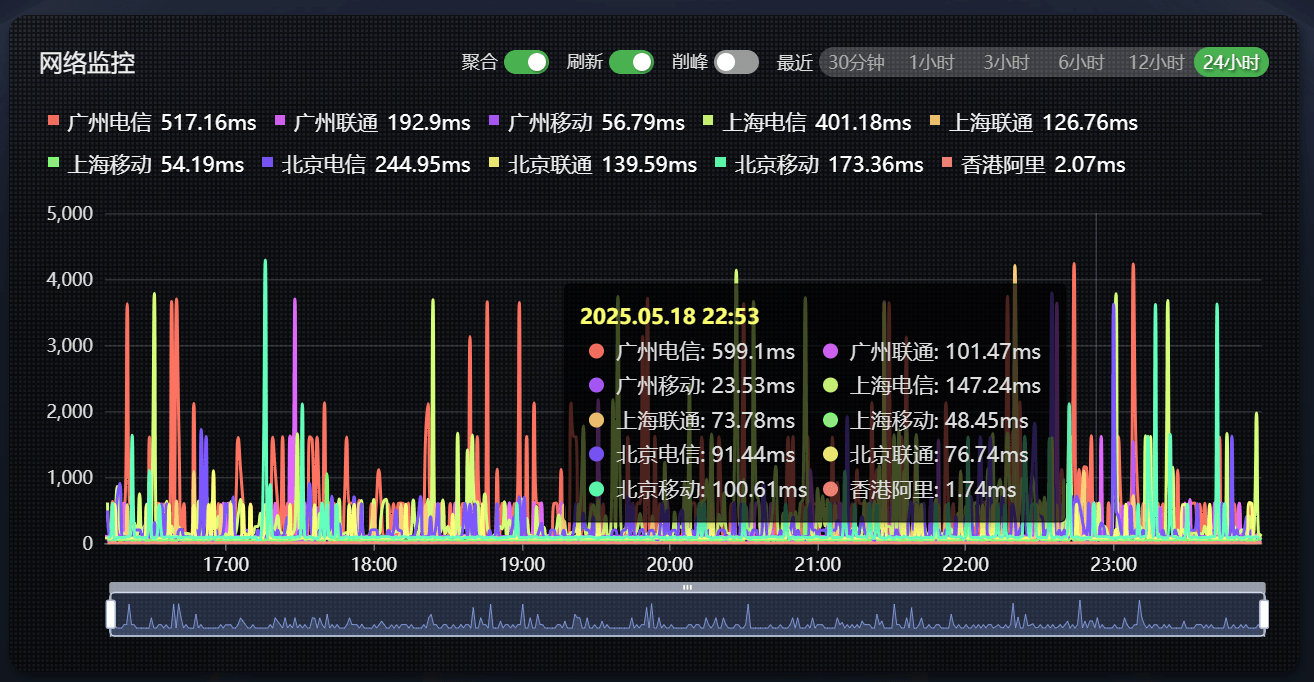This screenshot has height=682, width=1314.
Task: Switch to the 12小时 range
Action: click(1156, 62)
